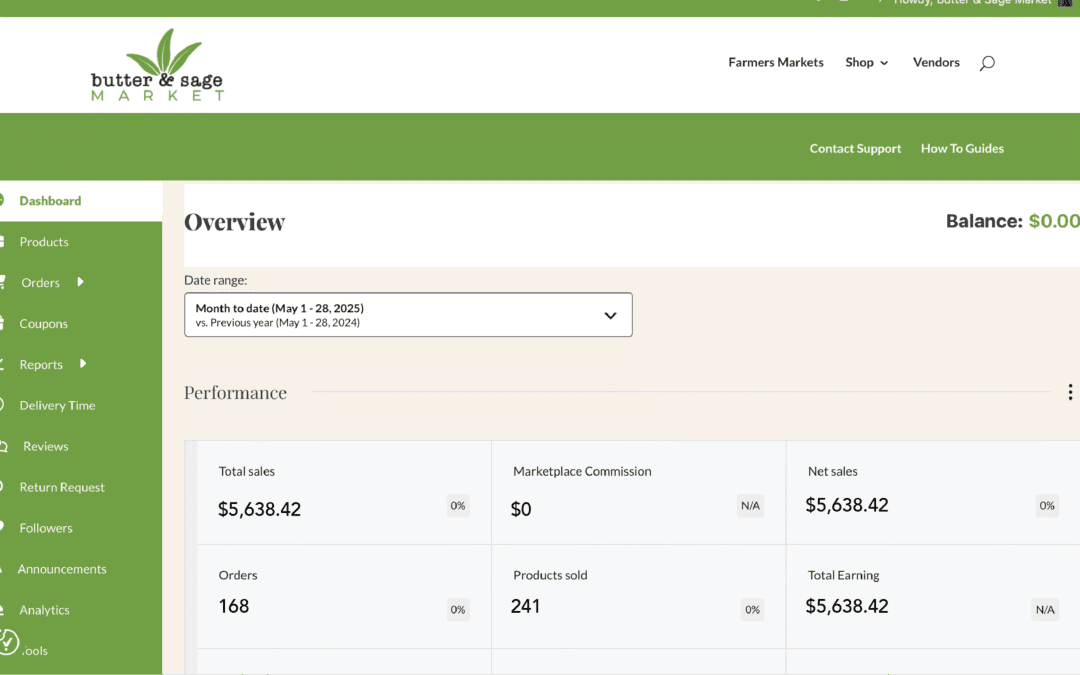The width and height of the screenshot is (1080, 675).
Task: Click the Total sales performance card
Action: pos(344,492)
